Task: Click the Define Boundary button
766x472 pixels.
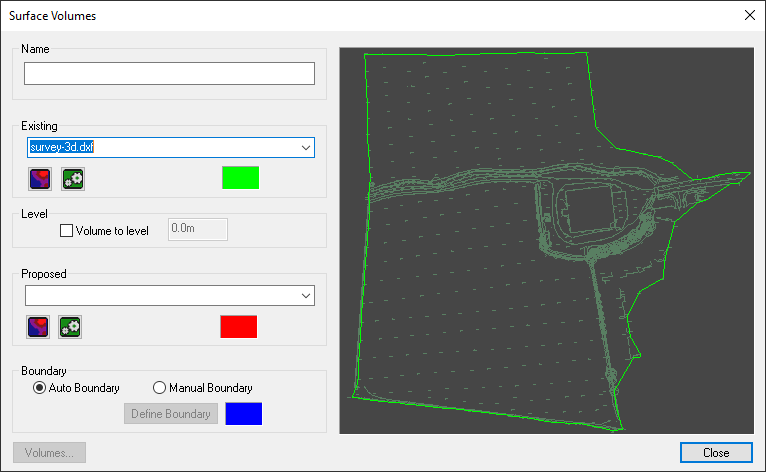Action: (x=171, y=414)
